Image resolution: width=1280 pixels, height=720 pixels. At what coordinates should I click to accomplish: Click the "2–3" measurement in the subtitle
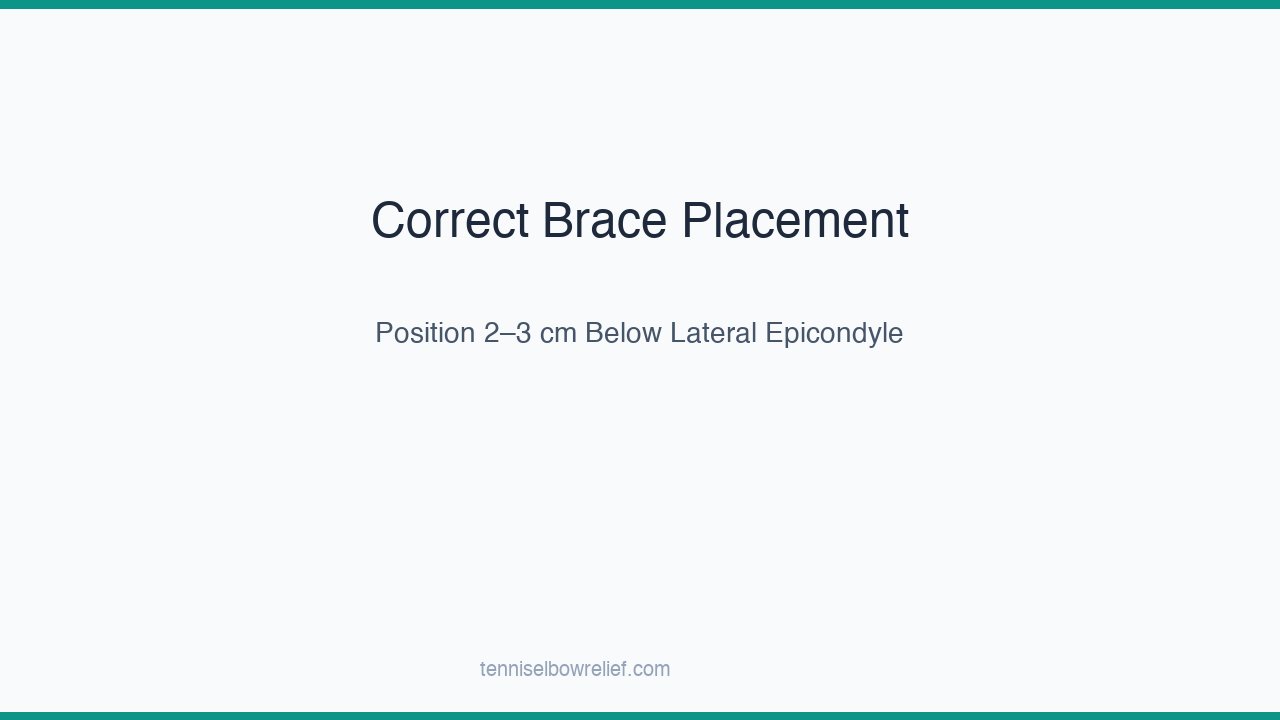[x=507, y=333]
